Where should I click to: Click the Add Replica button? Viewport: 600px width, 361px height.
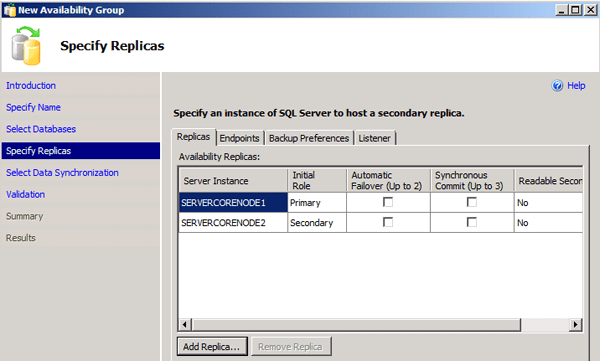point(212,346)
